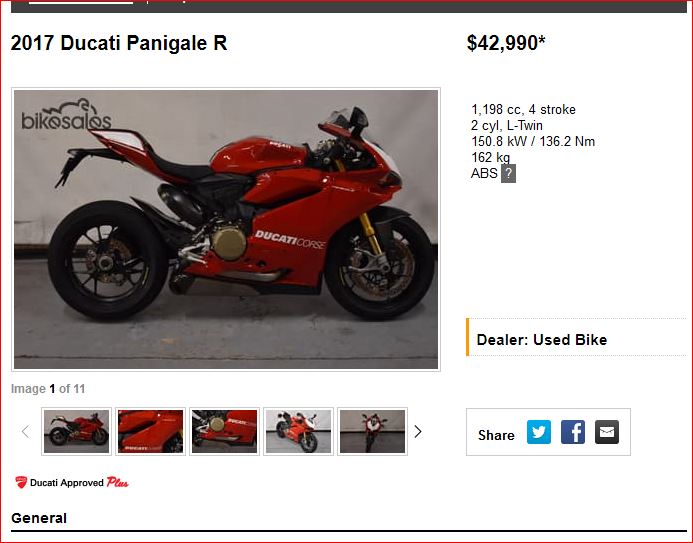Viewport: 693px width, 543px height.
Task: Select fifth thumbnail showing bike front view
Action: pyautogui.click(x=372, y=431)
